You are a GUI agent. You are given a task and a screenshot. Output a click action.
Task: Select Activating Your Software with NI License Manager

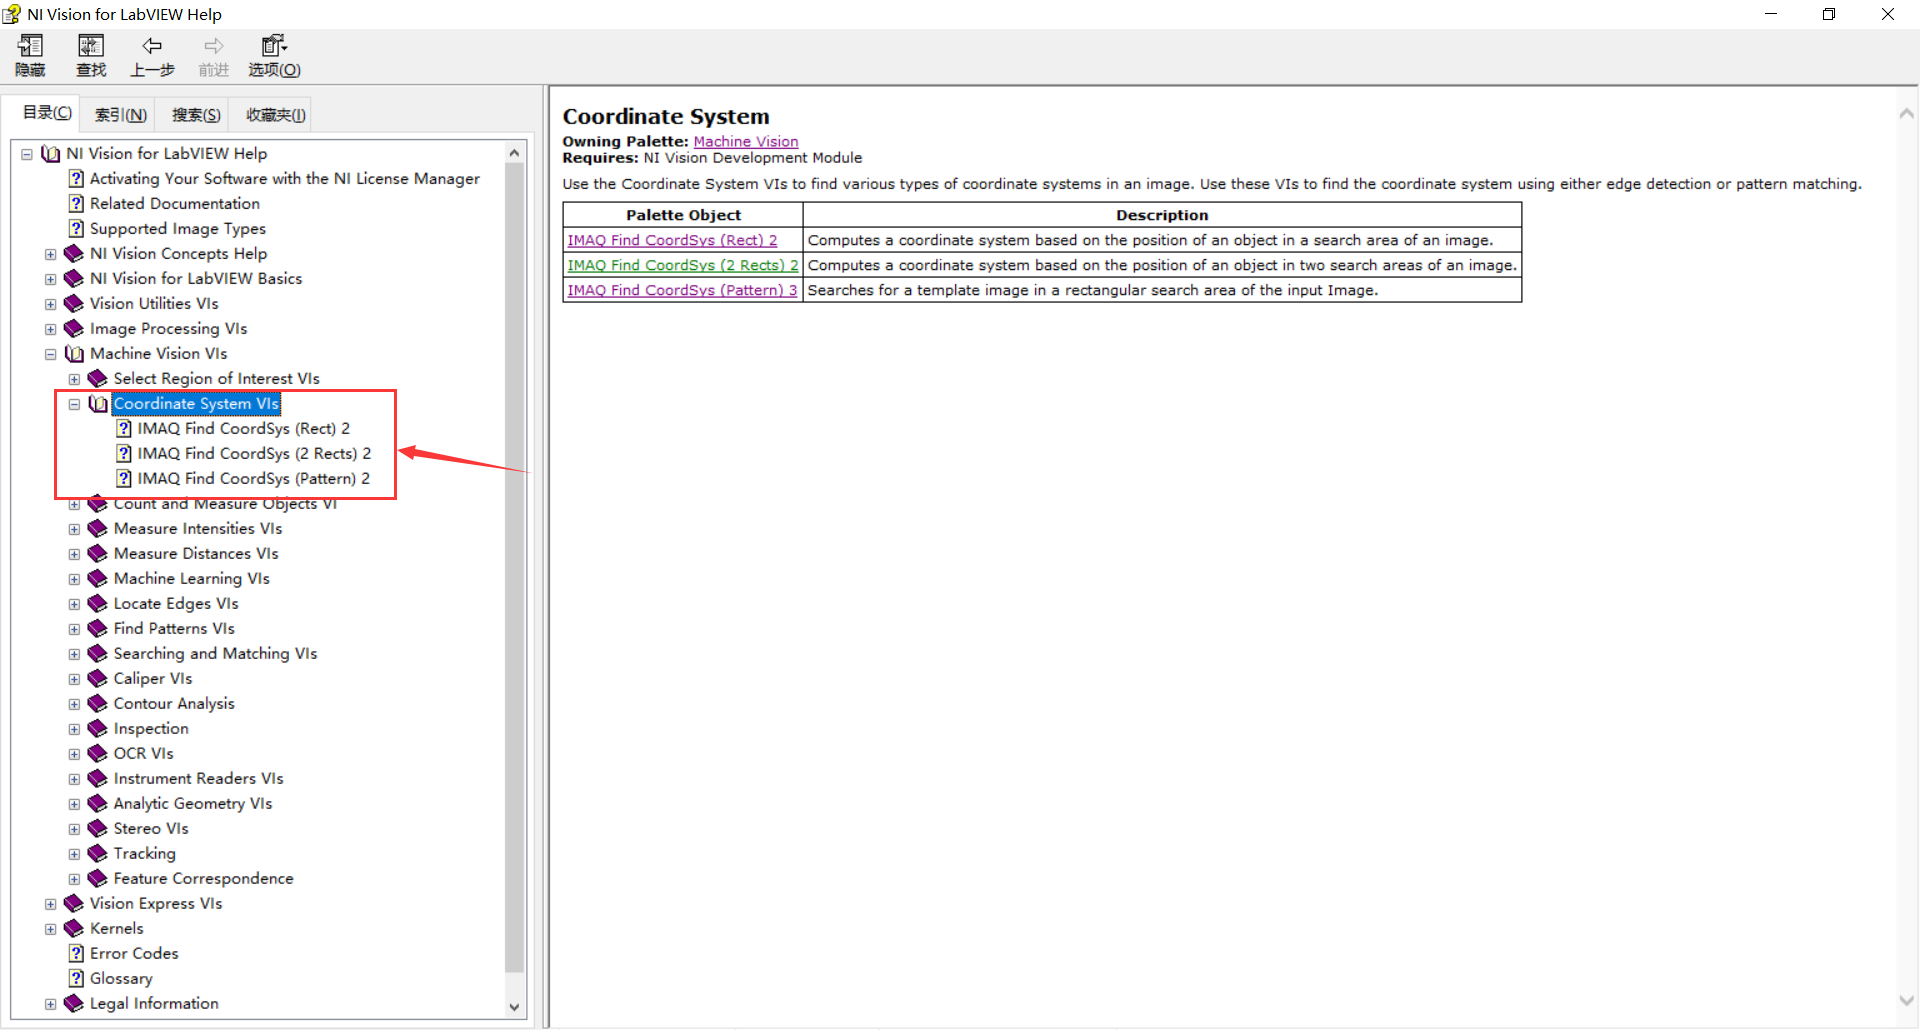coord(285,179)
